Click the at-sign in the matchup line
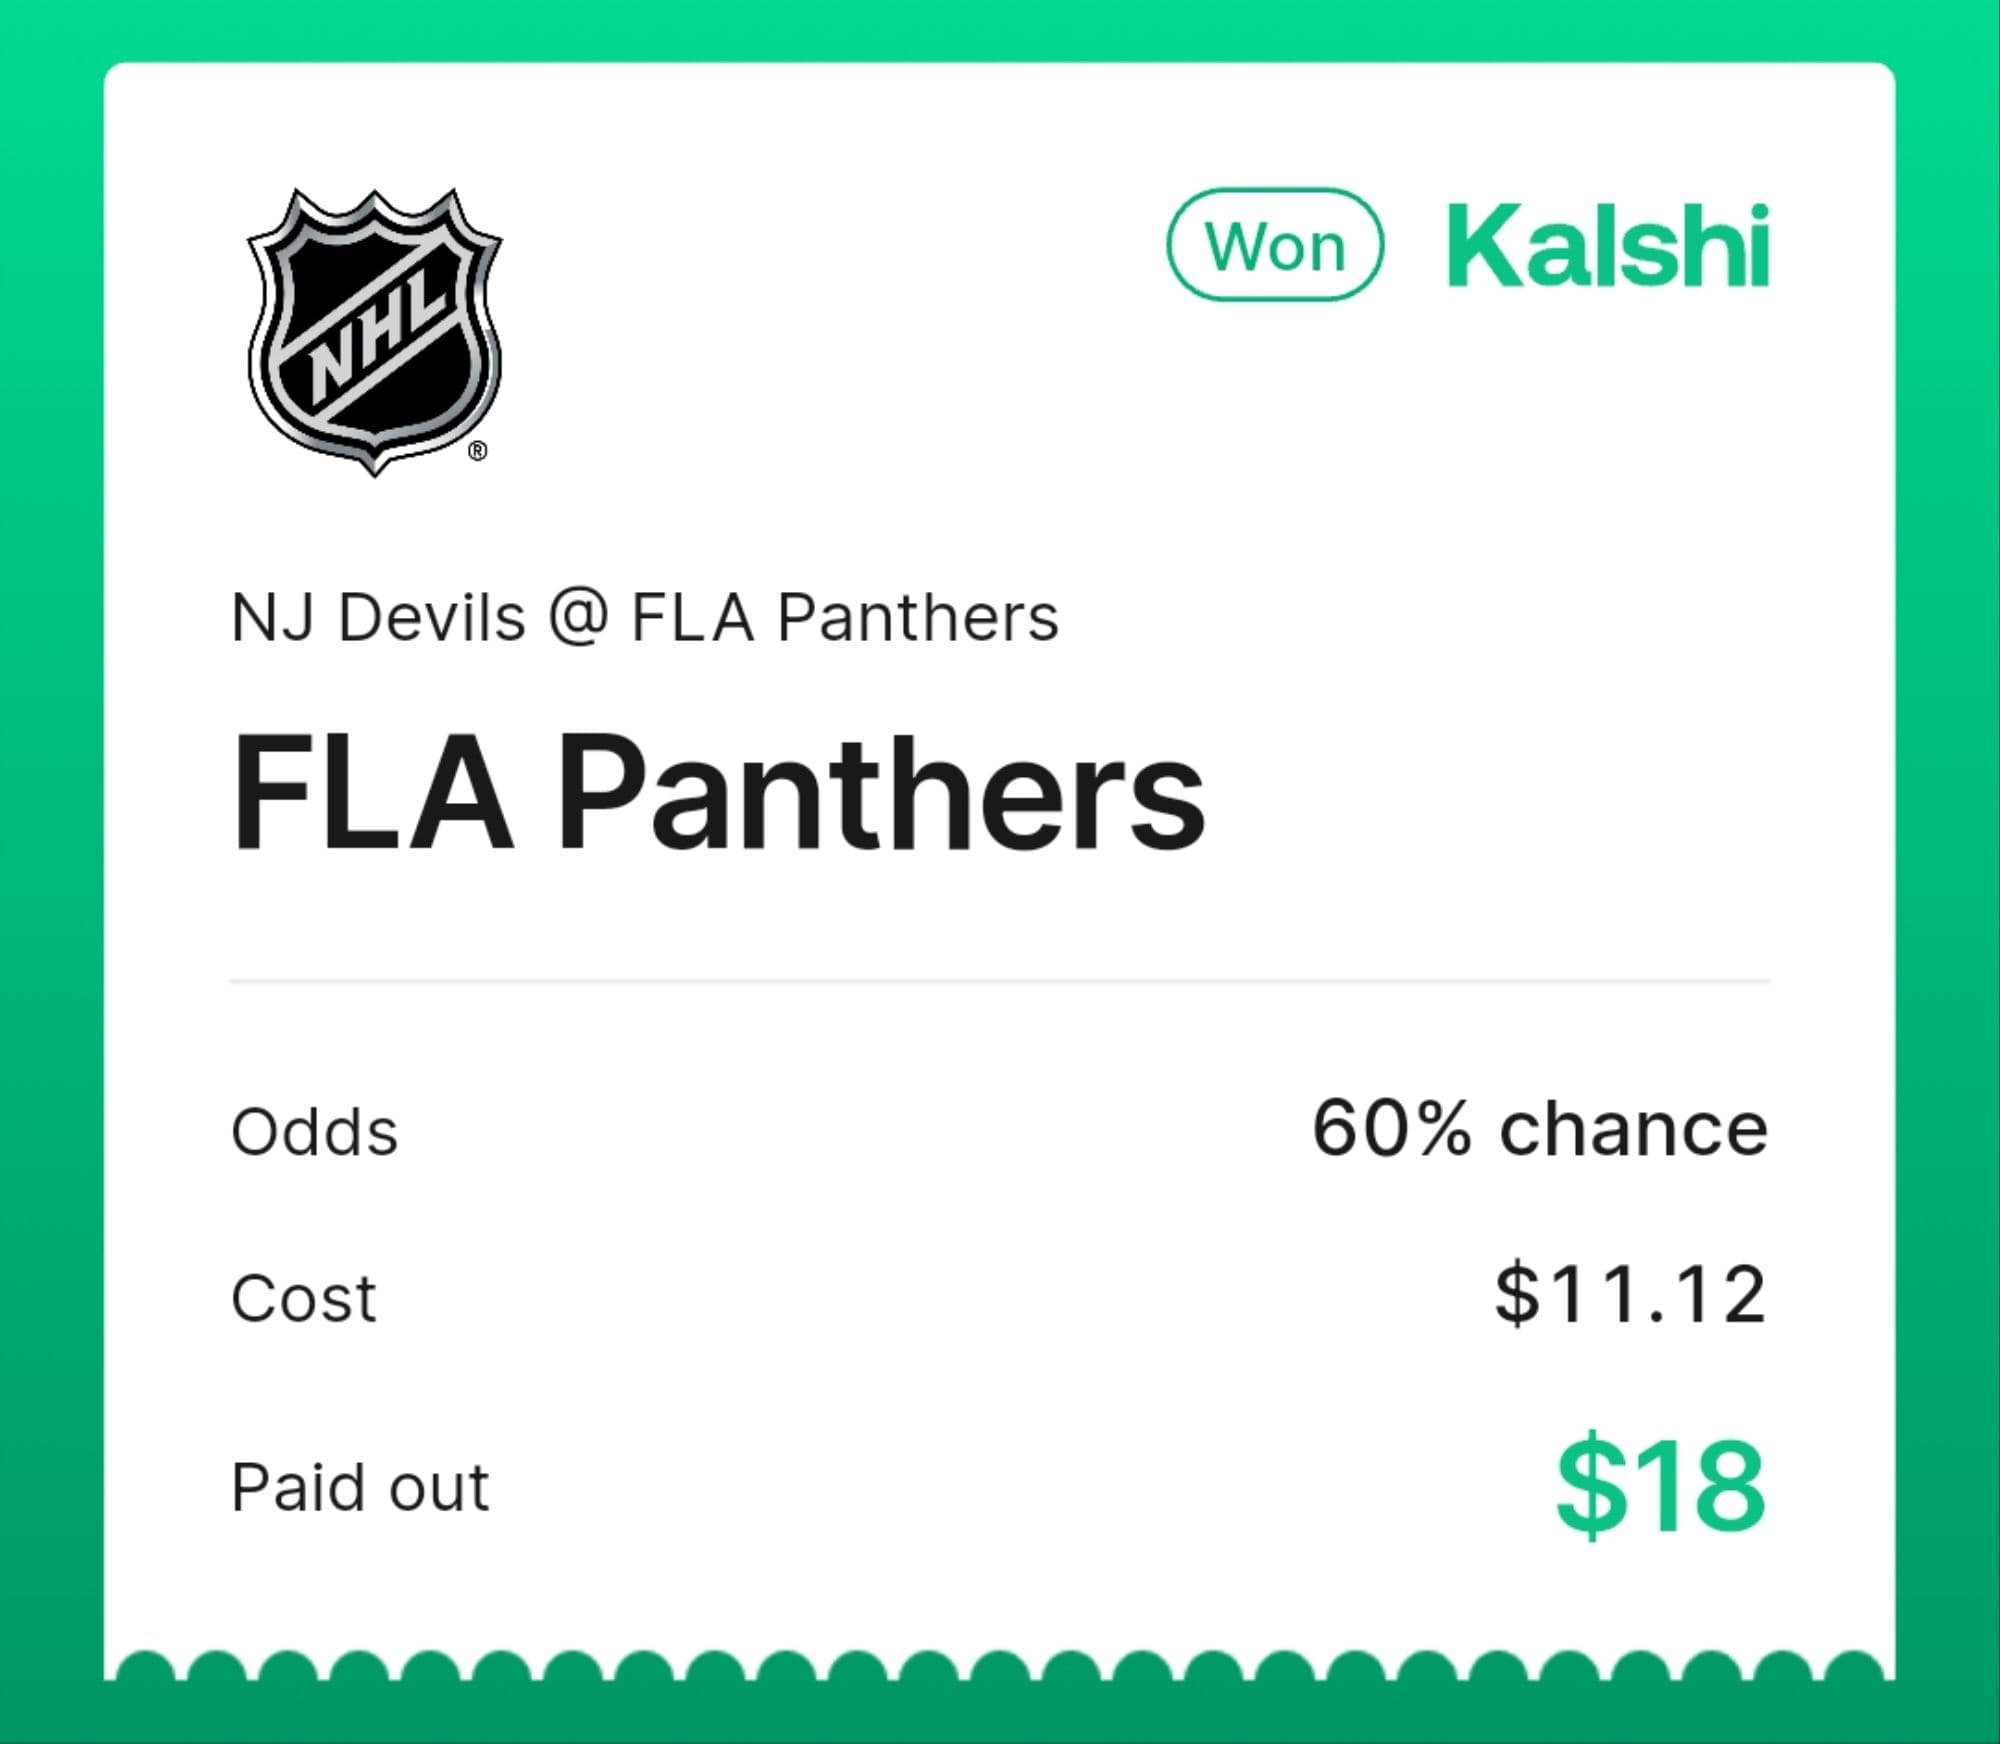The width and height of the screenshot is (2000, 1744). click(x=578, y=617)
